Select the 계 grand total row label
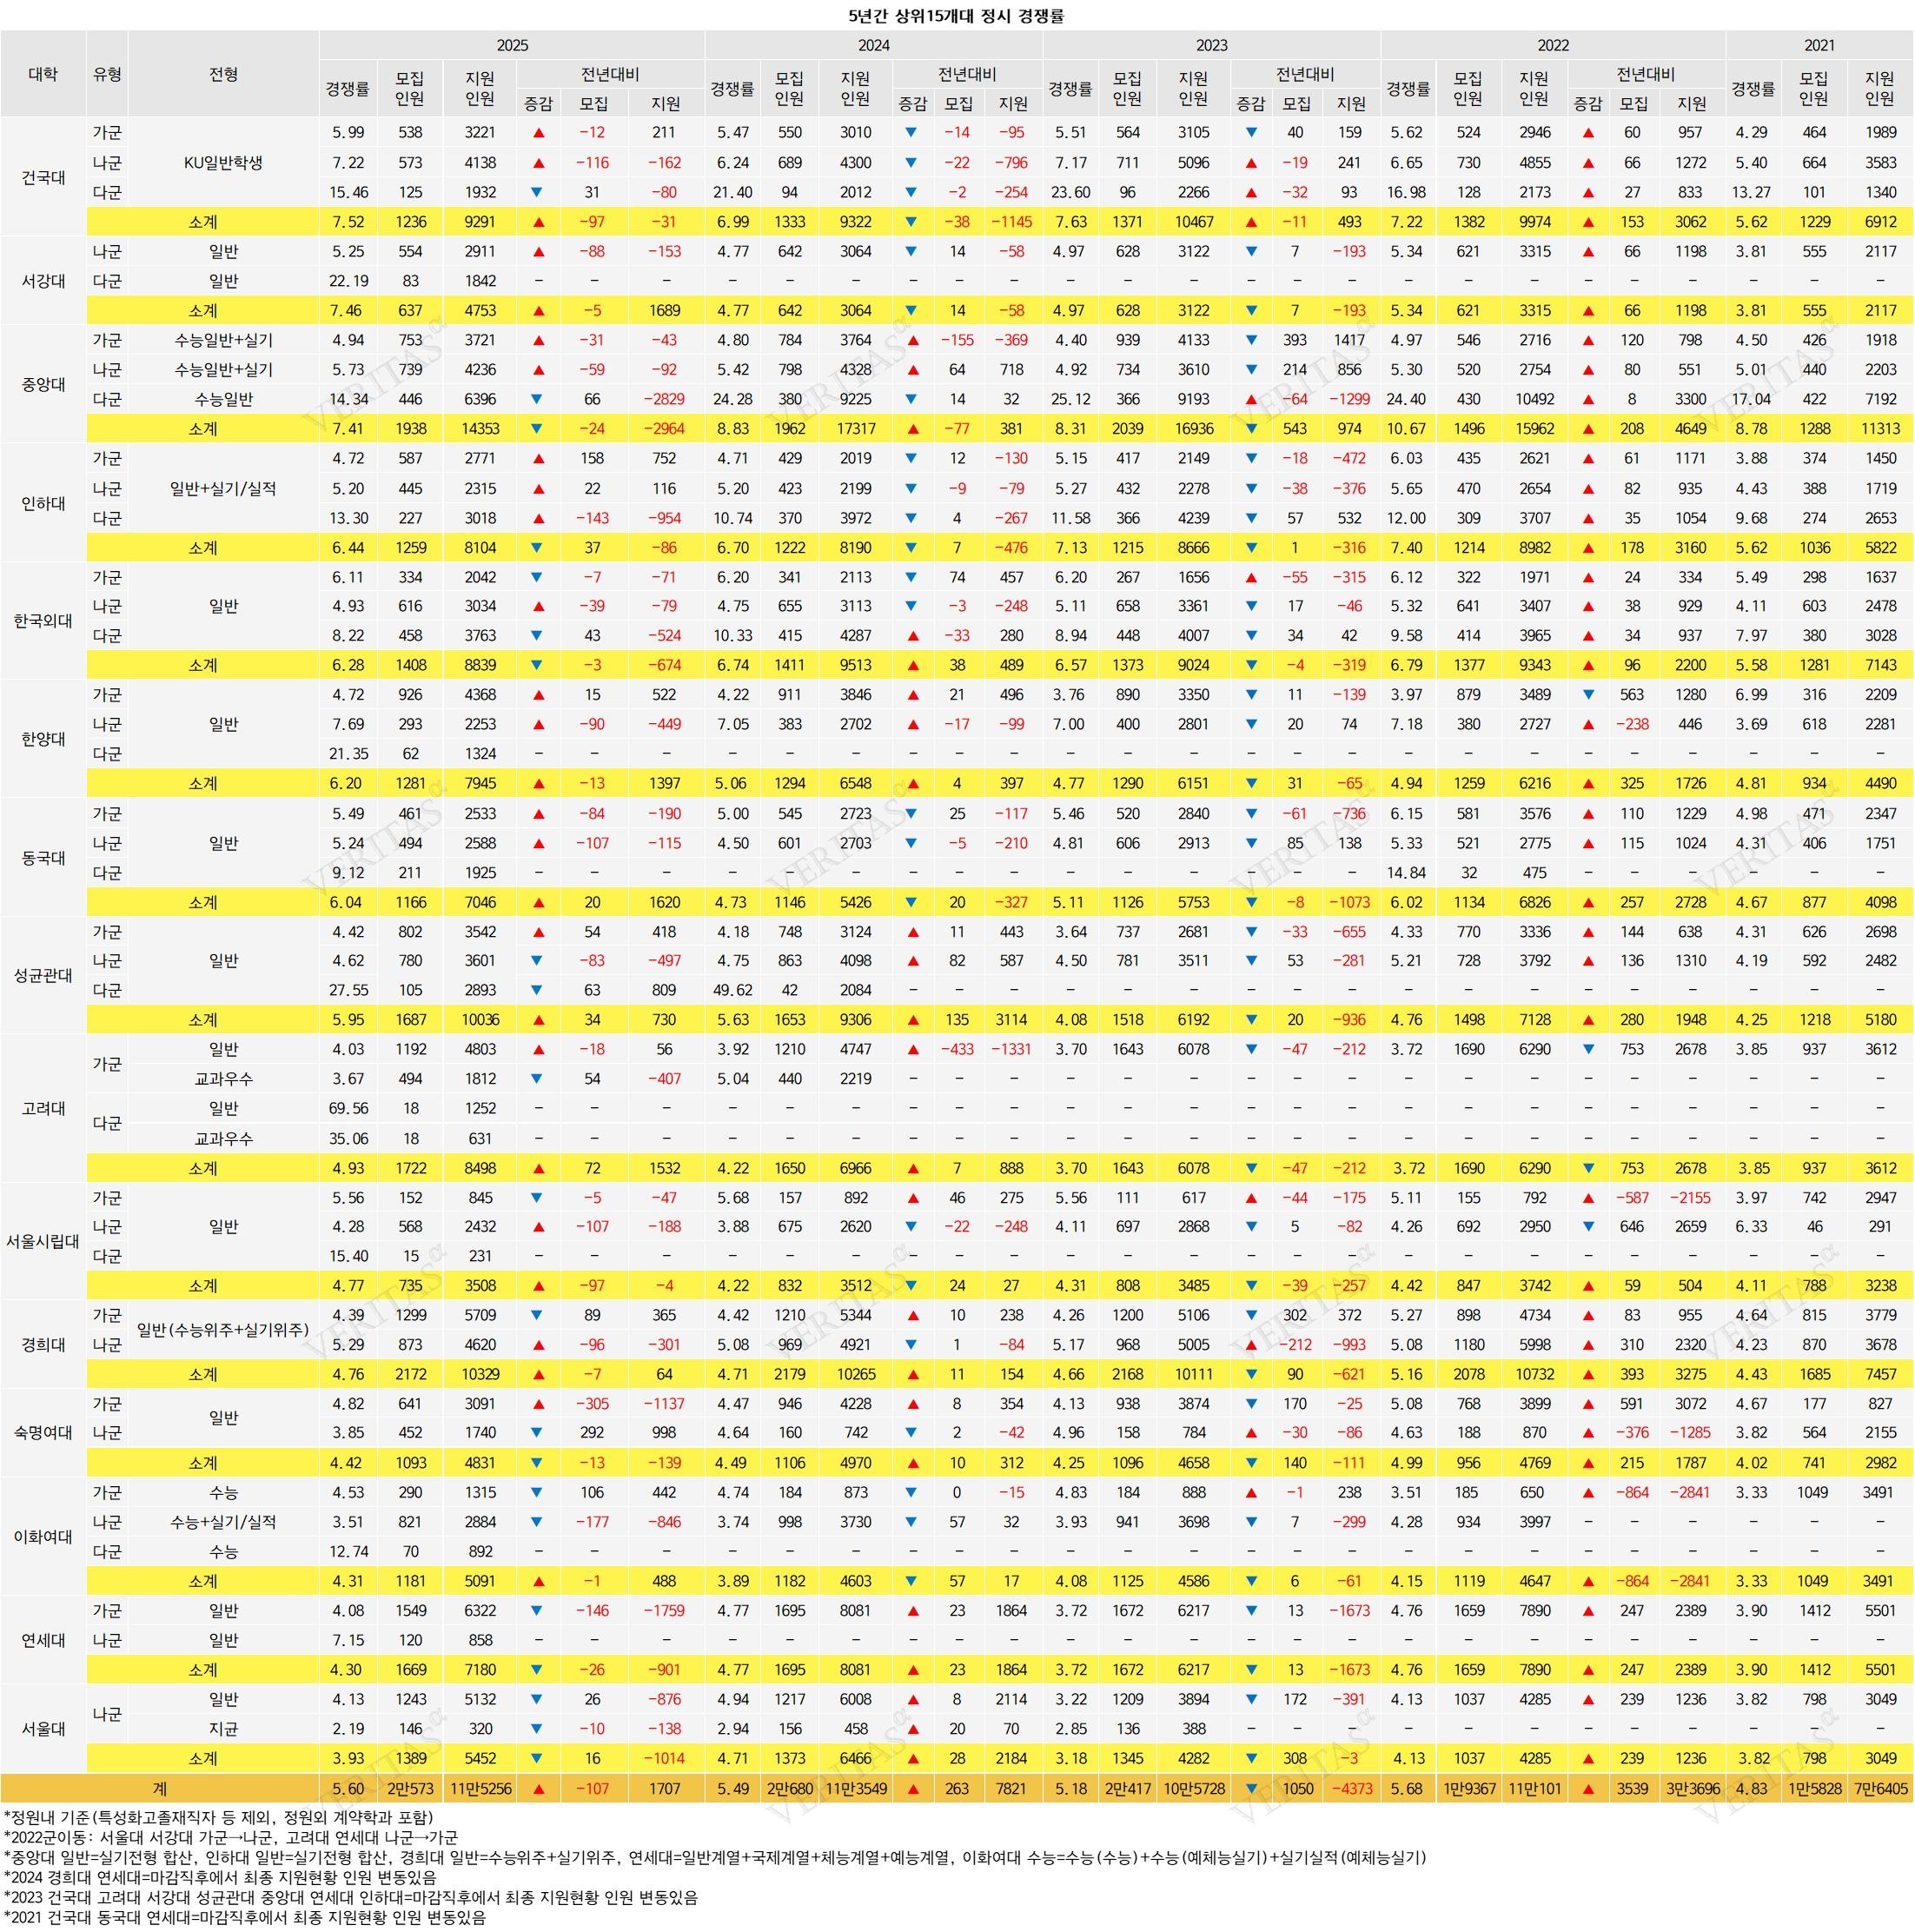 (160, 1788)
